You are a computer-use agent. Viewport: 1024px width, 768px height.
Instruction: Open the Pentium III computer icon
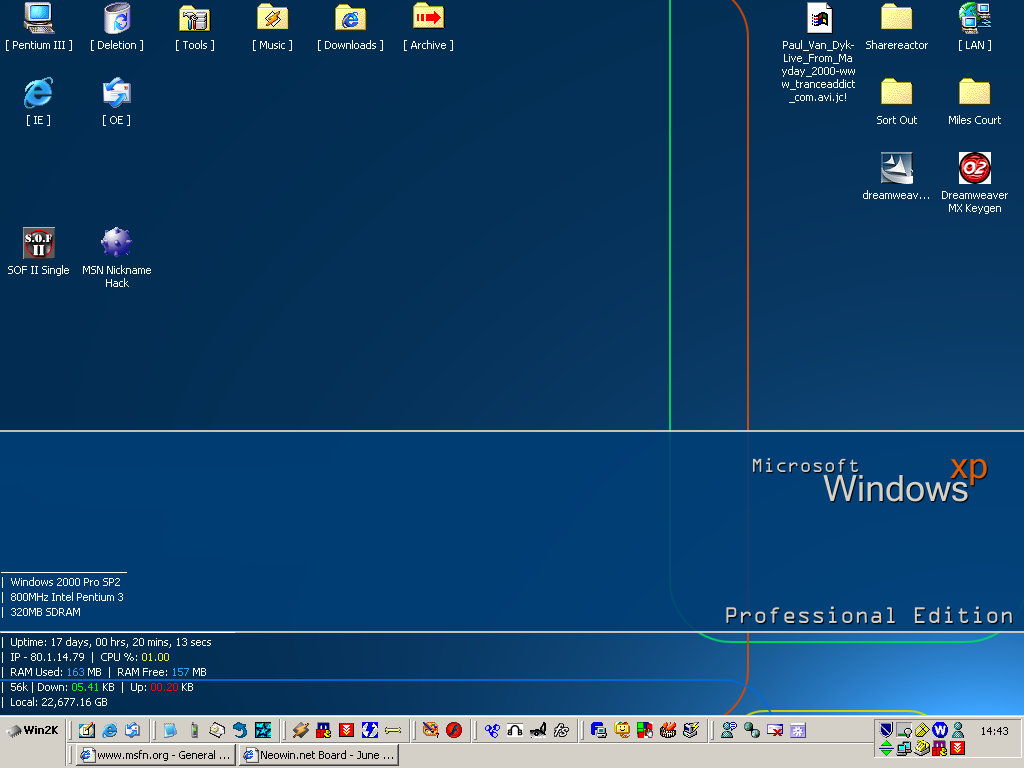click(39, 18)
